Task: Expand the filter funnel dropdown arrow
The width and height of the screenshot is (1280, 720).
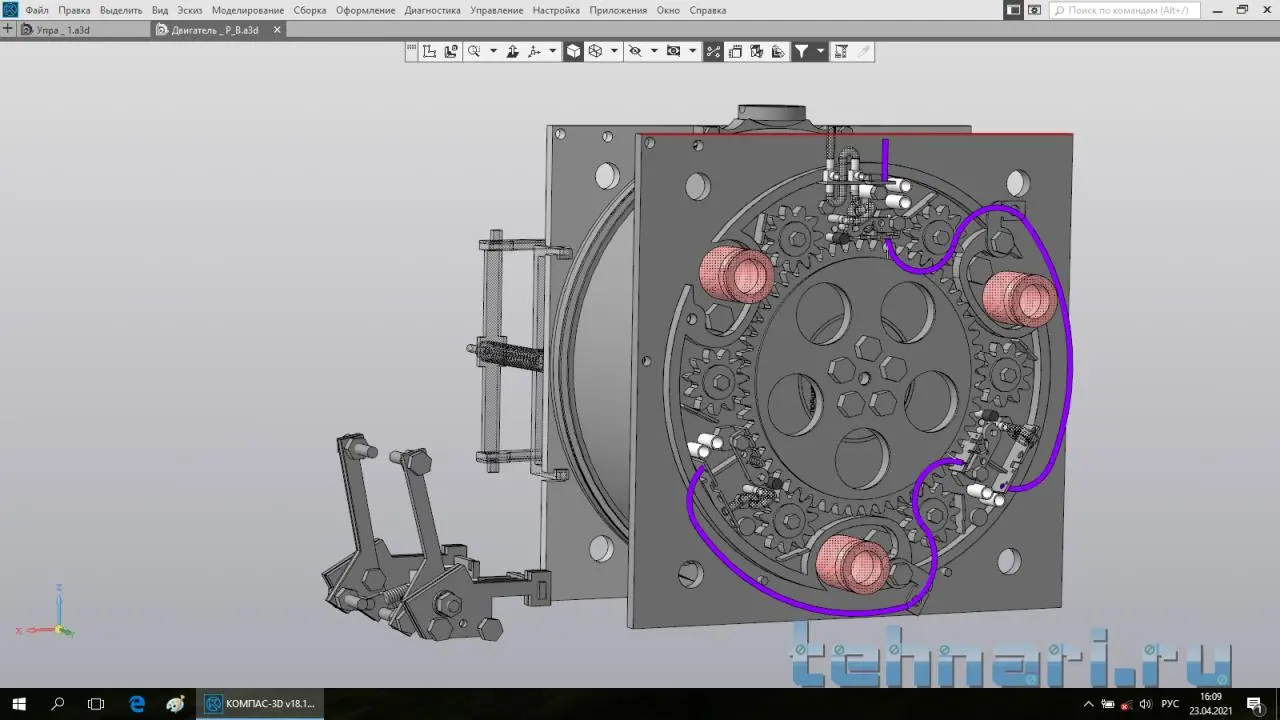Action: [x=820, y=51]
